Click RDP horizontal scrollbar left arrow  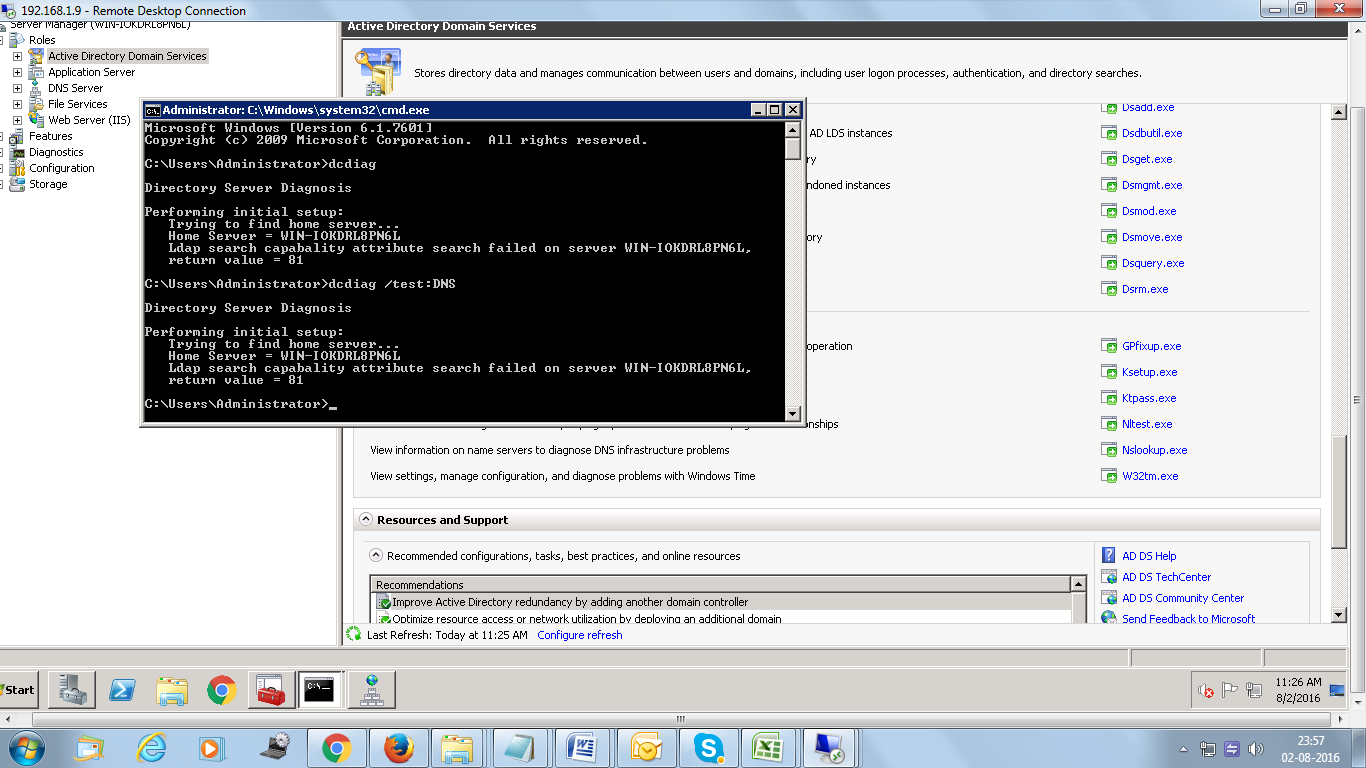point(8,719)
